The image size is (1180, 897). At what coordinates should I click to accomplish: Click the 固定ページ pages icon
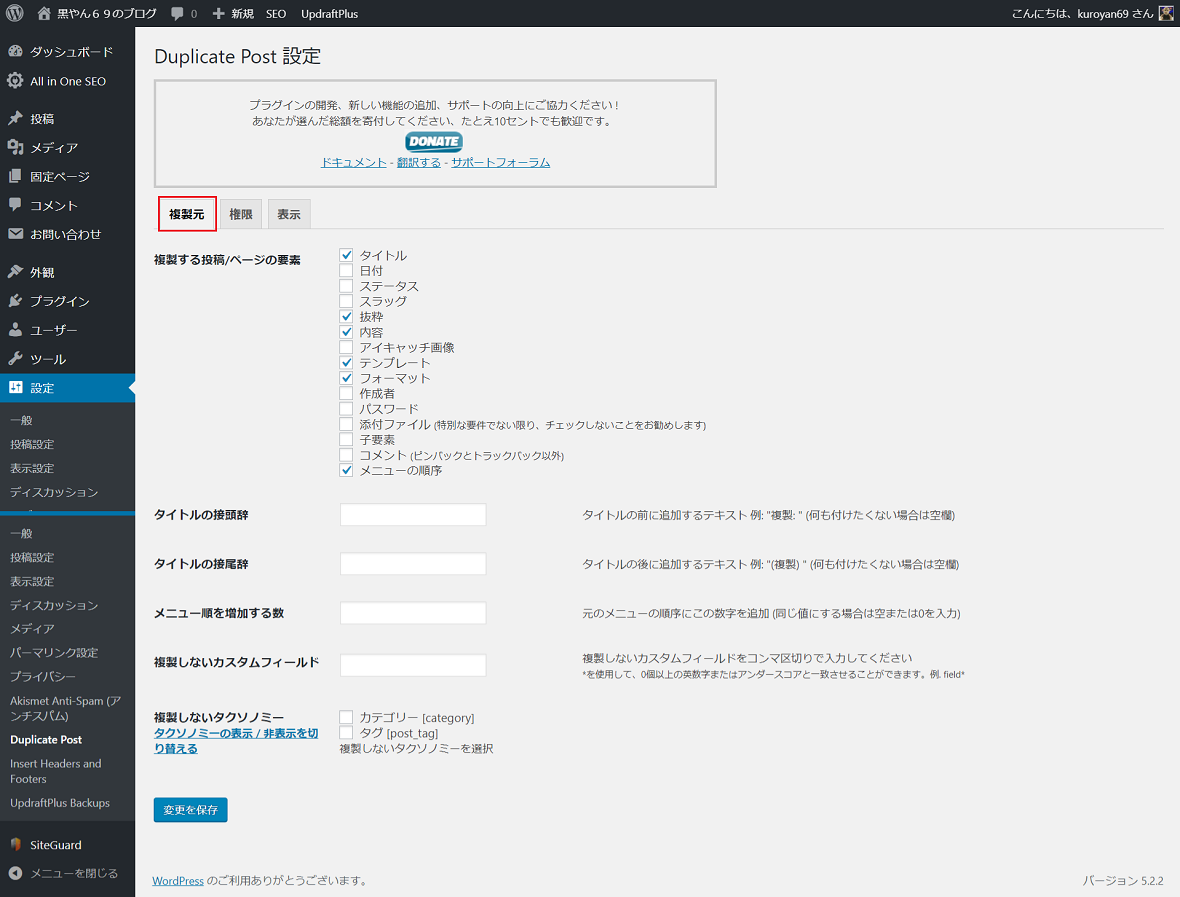pos(15,176)
